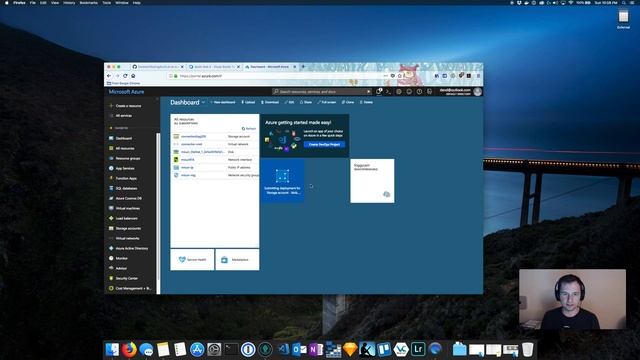Open Lightroom from the Dock
This screenshot has height=360, width=640.
point(418,349)
